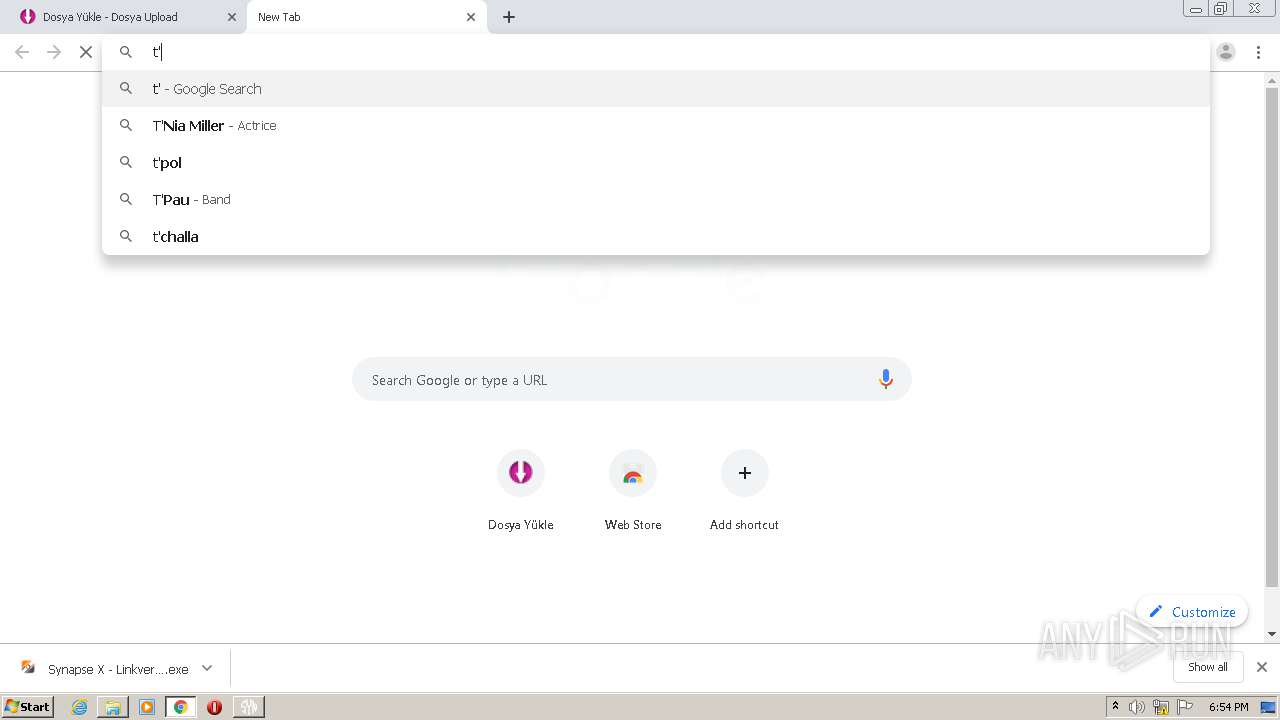Click the Show desktop button
The width and height of the screenshot is (1280, 720).
point(1269,707)
